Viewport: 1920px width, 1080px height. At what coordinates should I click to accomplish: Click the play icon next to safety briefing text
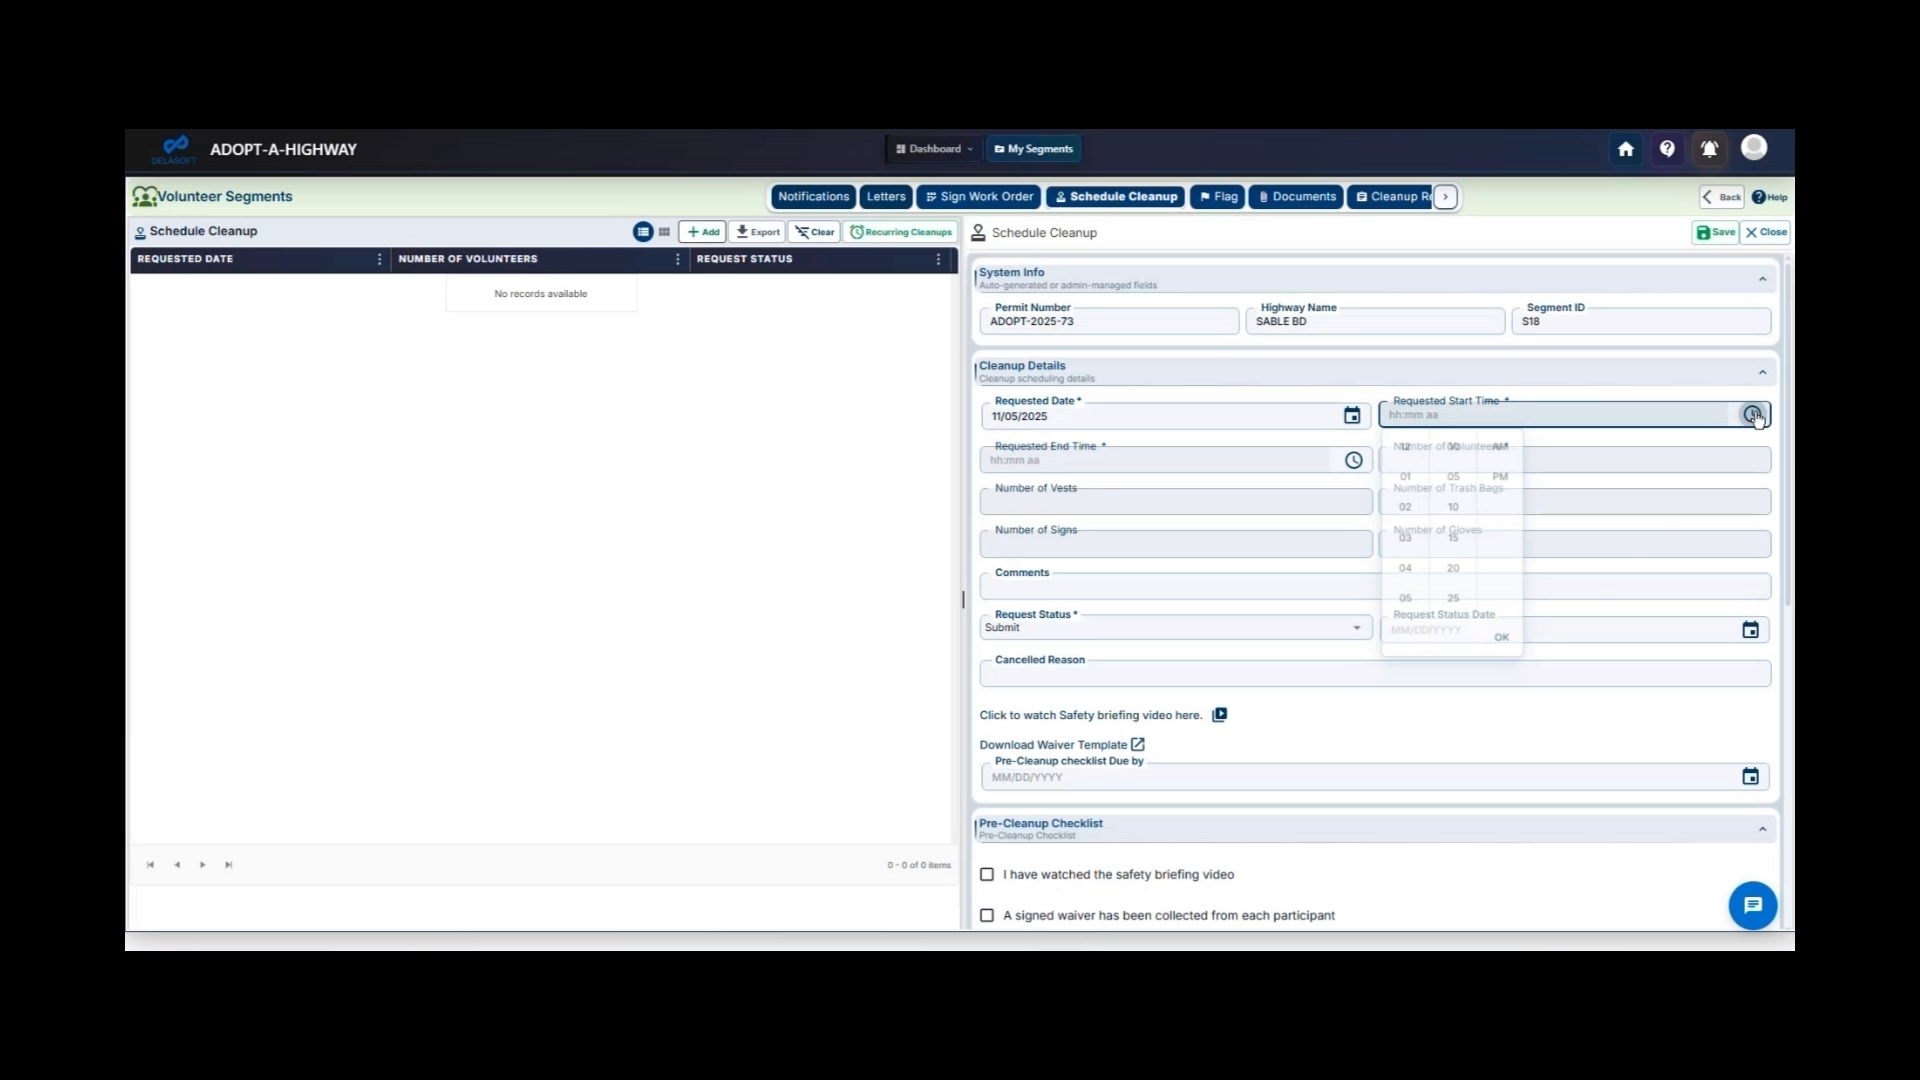1220,714
